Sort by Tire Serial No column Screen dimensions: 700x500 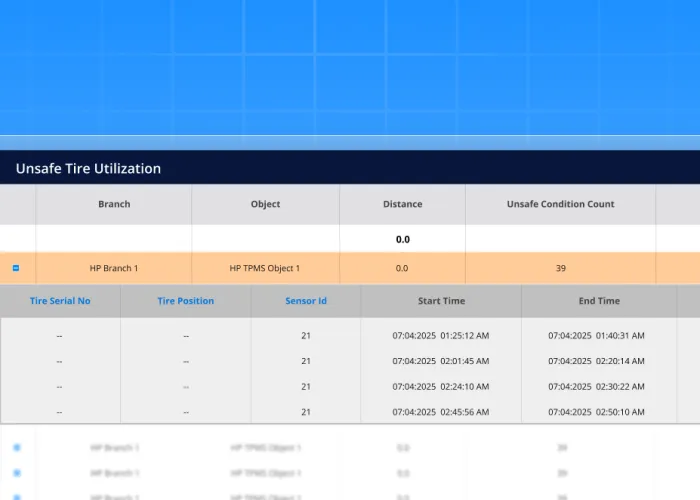(x=60, y=301)
